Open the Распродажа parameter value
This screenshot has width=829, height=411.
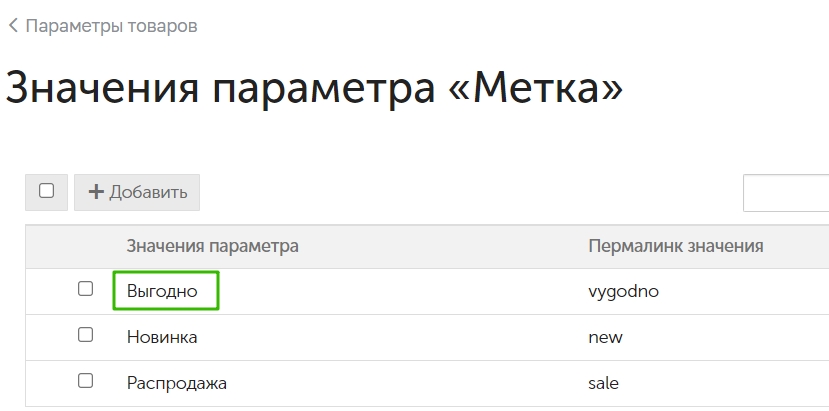tap(177, 383)
